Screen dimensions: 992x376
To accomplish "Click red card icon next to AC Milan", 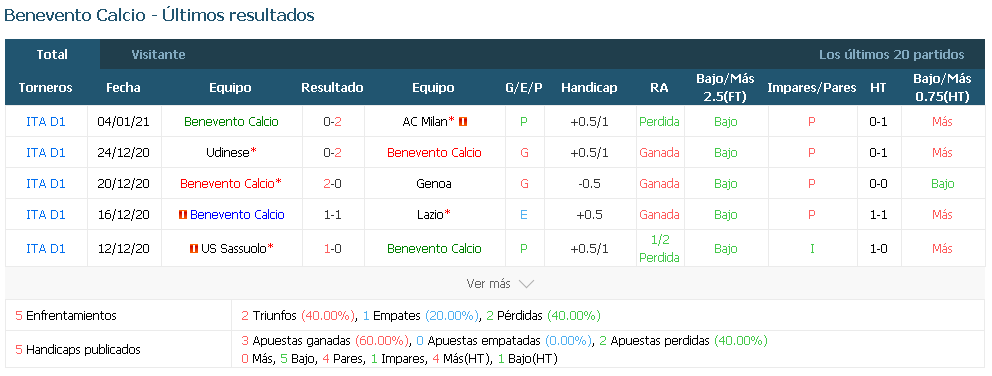I will pyautogui.click(x=463, y=122).
